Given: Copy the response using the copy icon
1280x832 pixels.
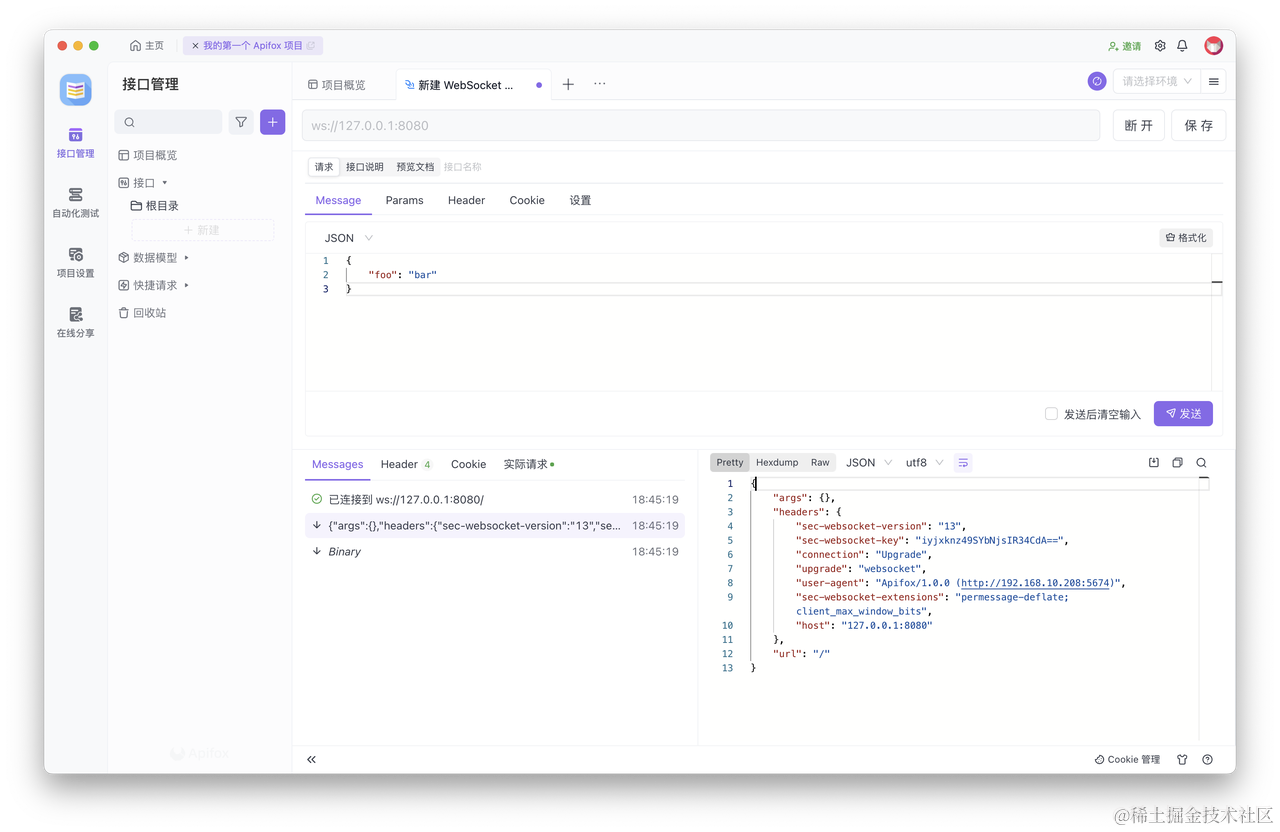Looking at the screenshot, I should (x=1179, y=462).
